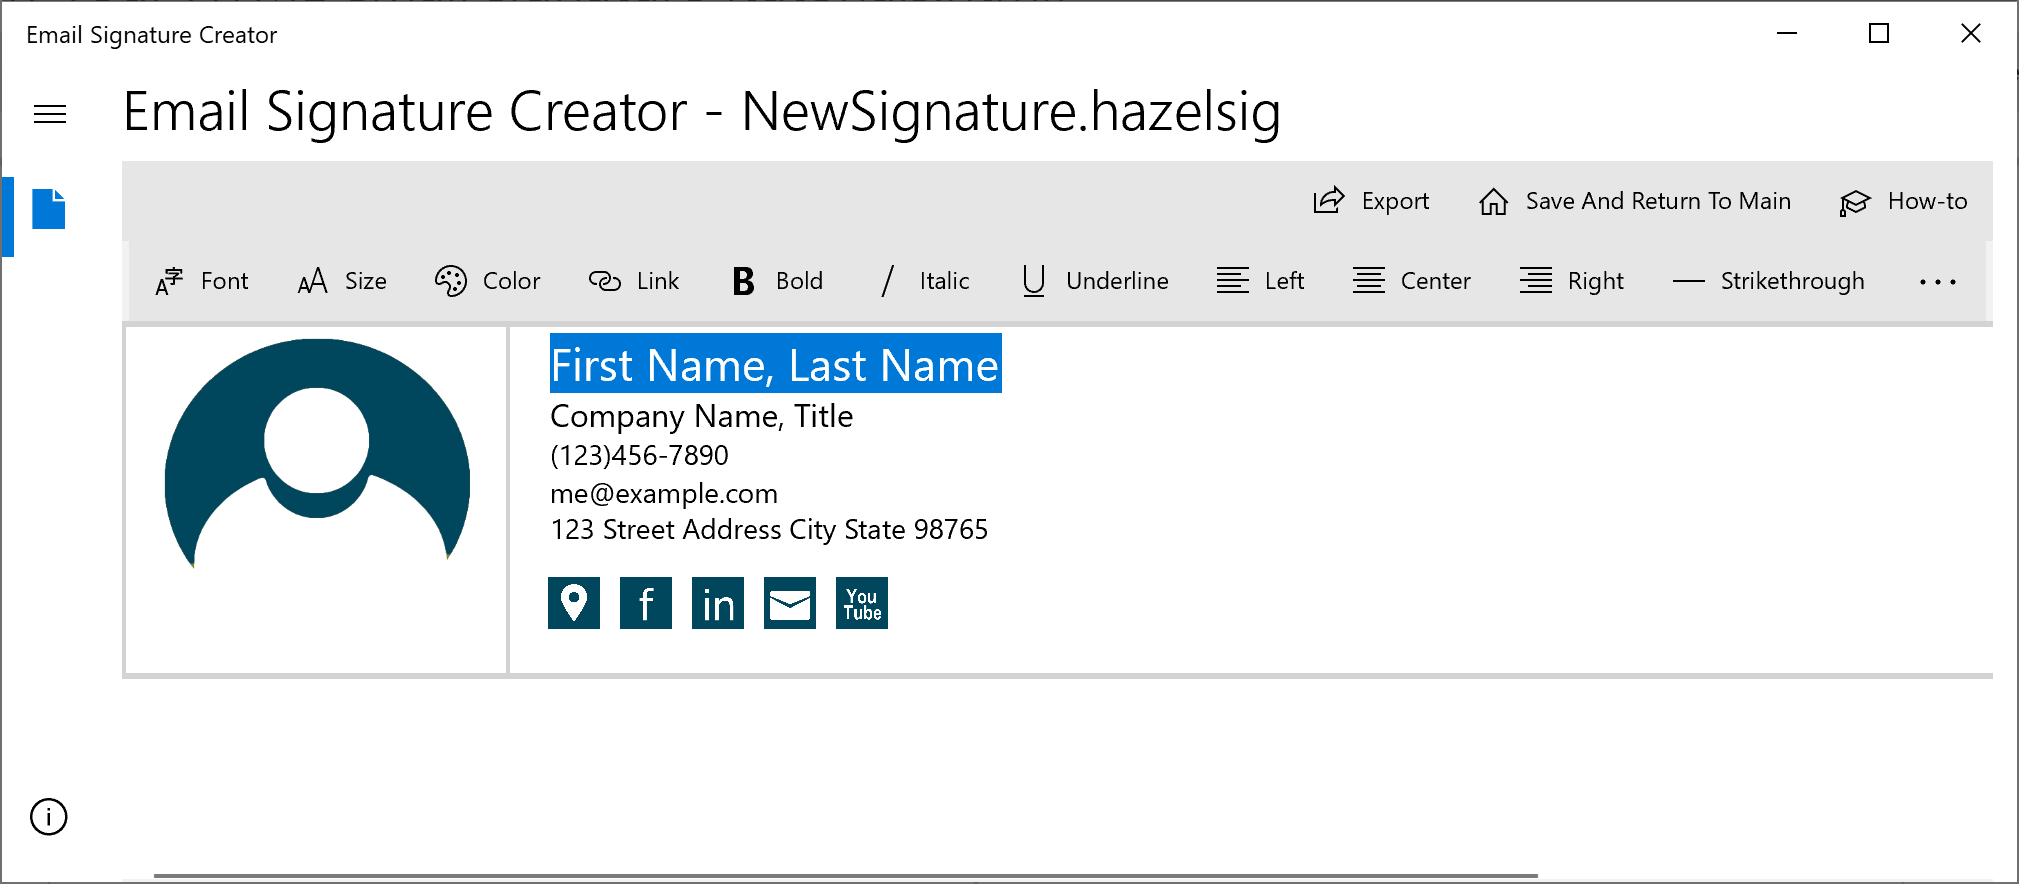Viewport: 2019px width, 884px height.
Task: Click the Company Name, Title line
Action: point(702,416)
